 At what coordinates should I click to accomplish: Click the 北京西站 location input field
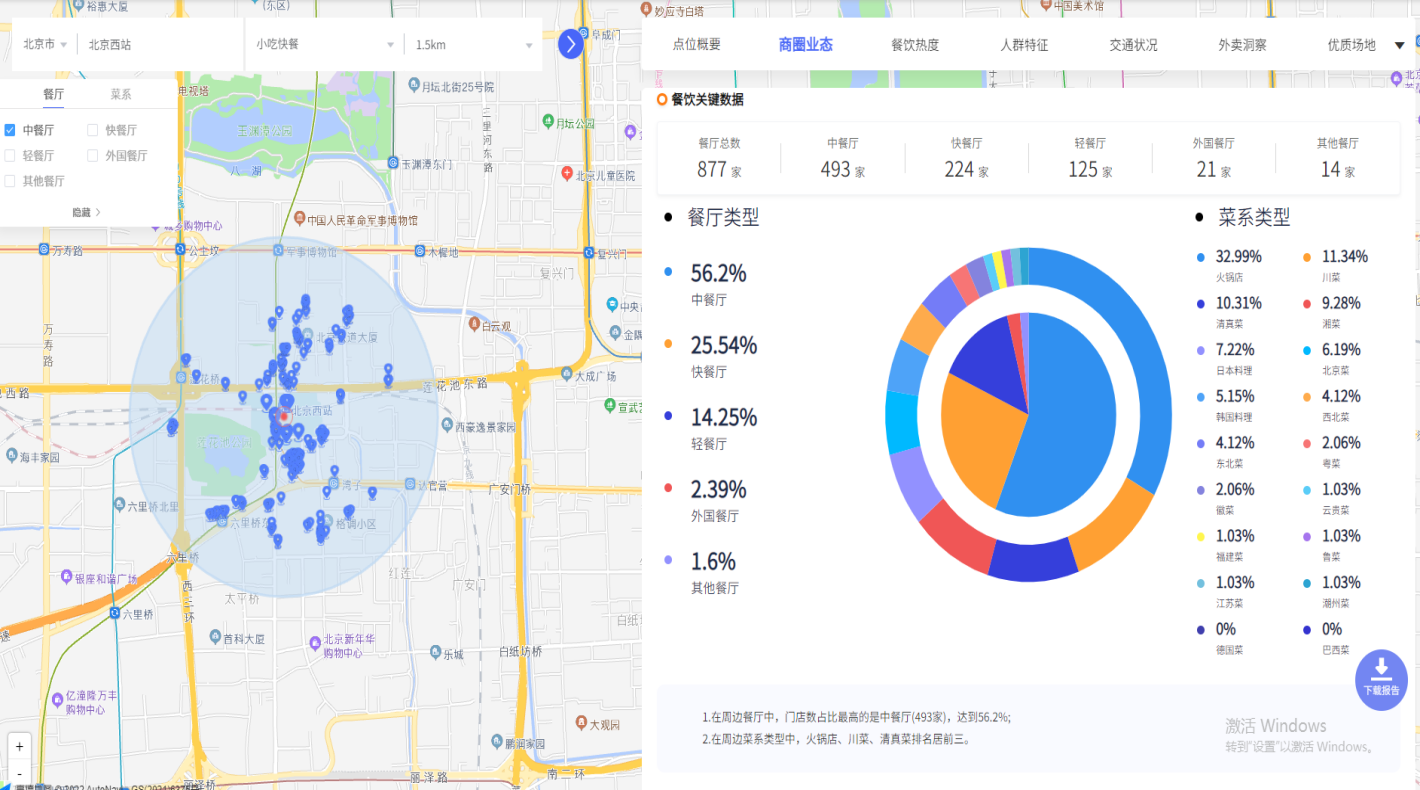(x=160, y=45)
